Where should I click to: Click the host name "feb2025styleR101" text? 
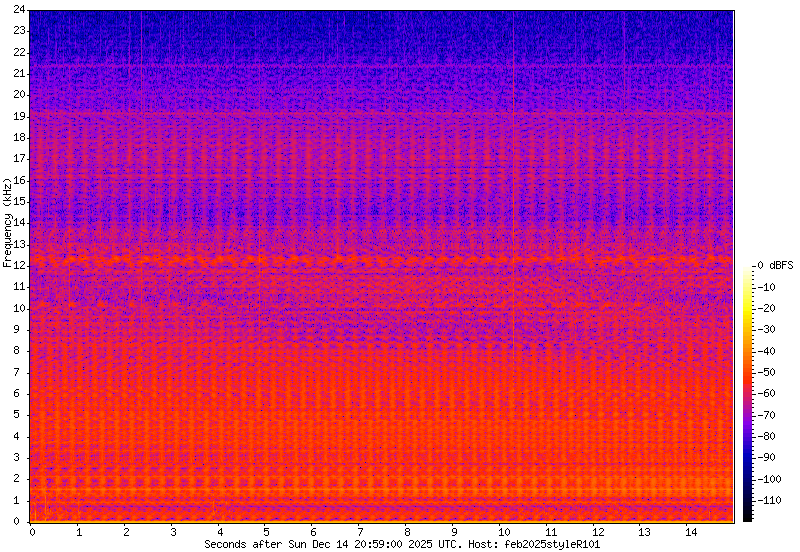click(x=553, y=544)
